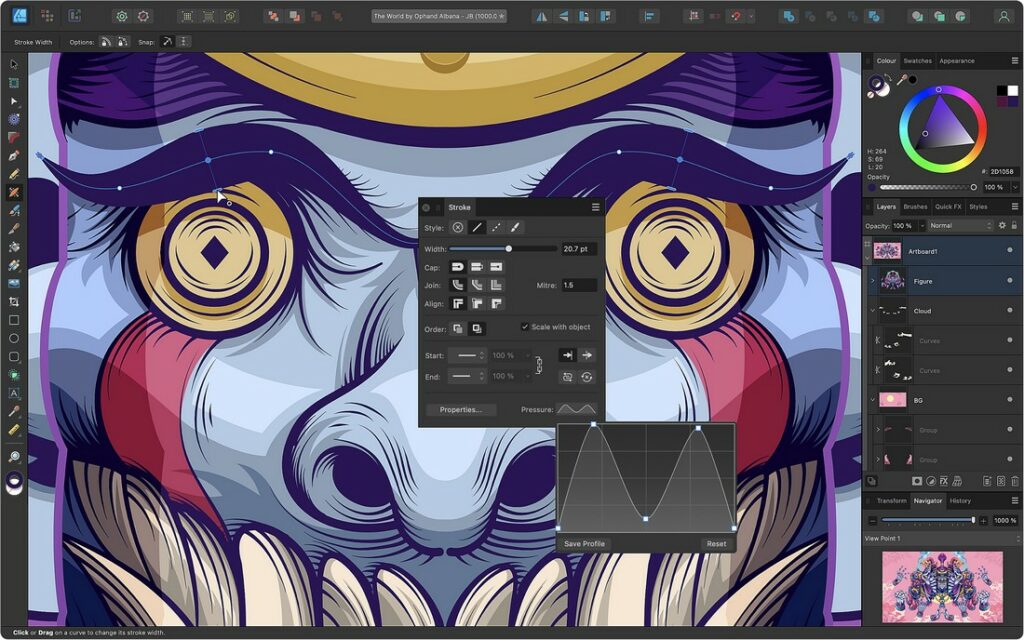Toggle visibility of the Cloud layer
The height and width of the screenshot is (640, 1024).
pyautogui.click(x=1010, y=311)
